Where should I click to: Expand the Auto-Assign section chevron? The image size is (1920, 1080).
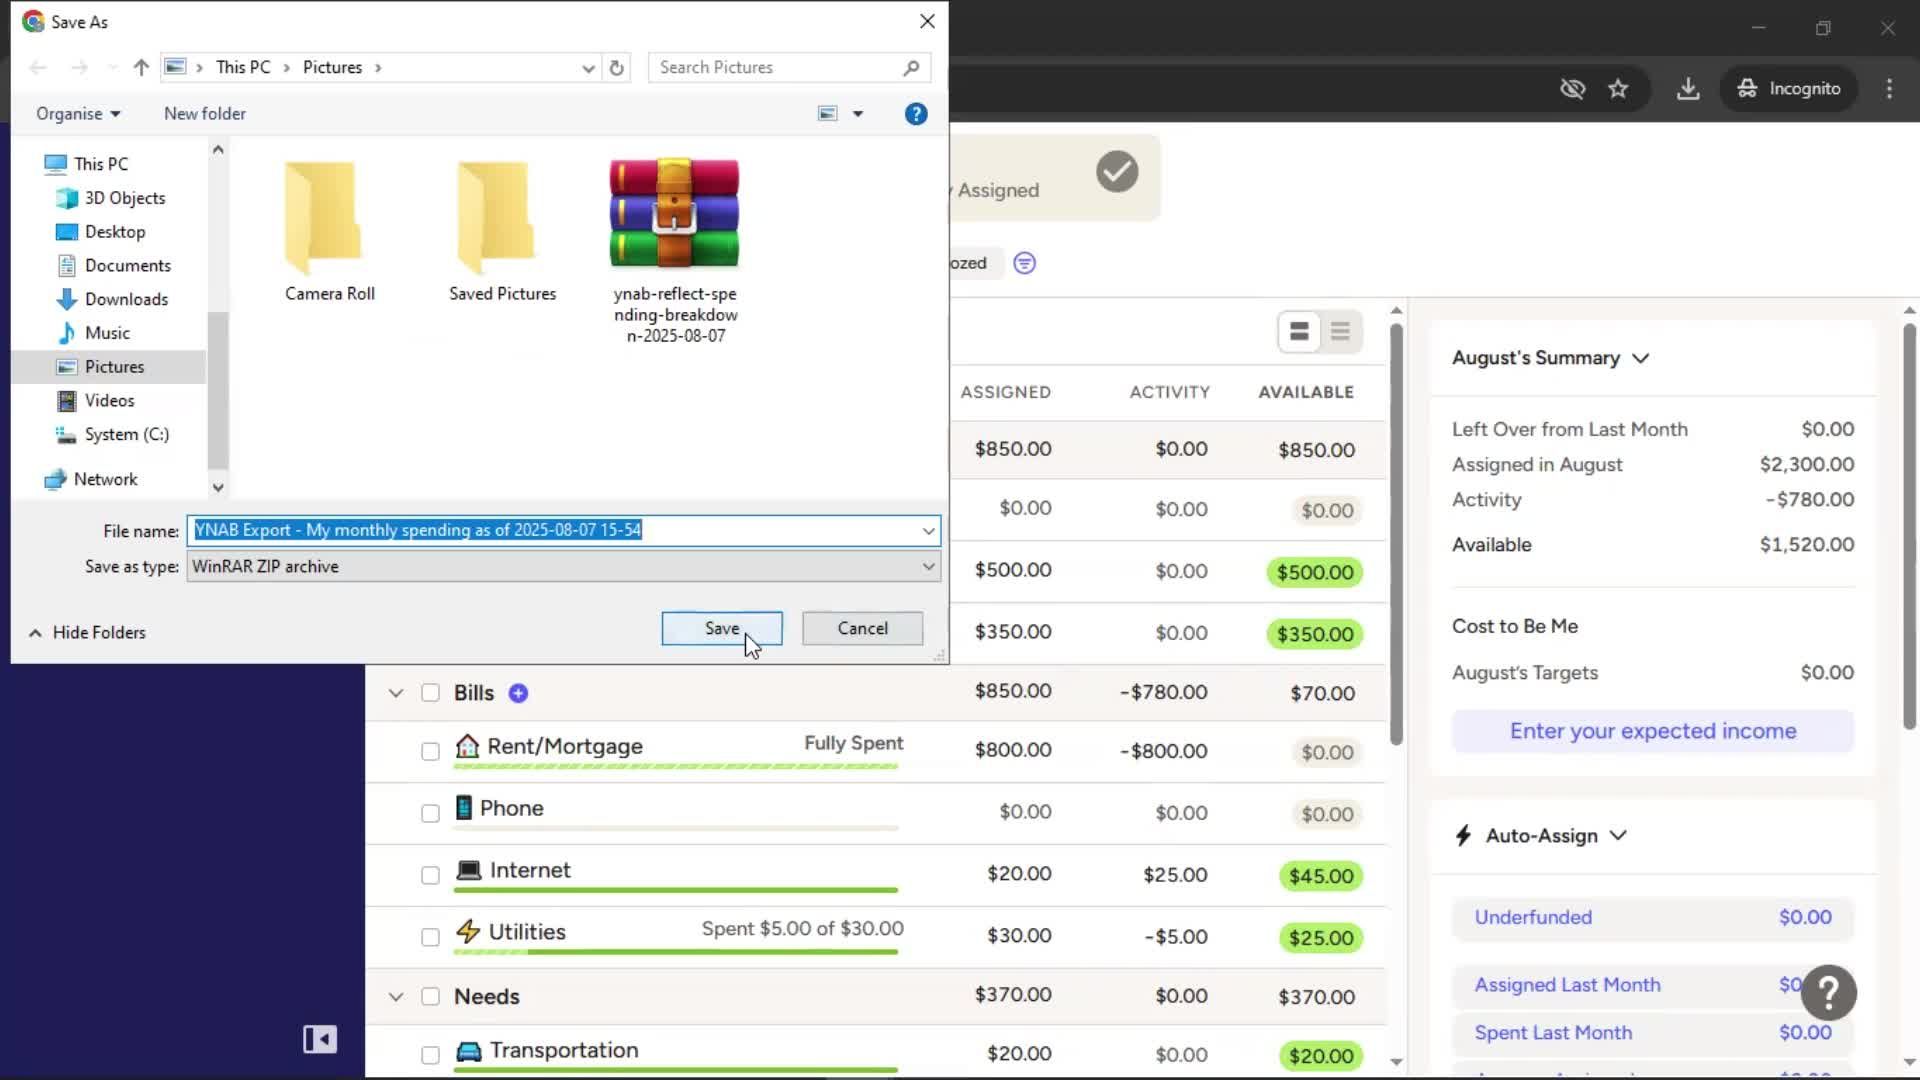[1618, 835]
